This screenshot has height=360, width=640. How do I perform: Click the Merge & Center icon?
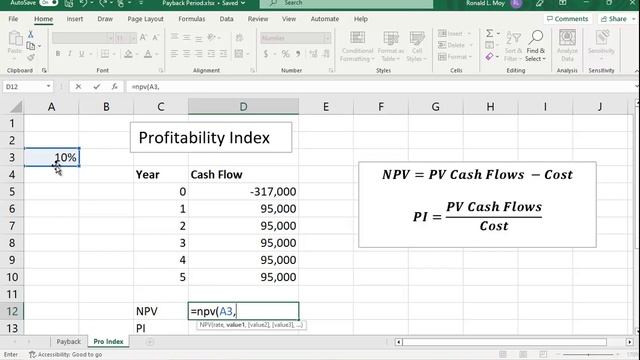(239, 53)
